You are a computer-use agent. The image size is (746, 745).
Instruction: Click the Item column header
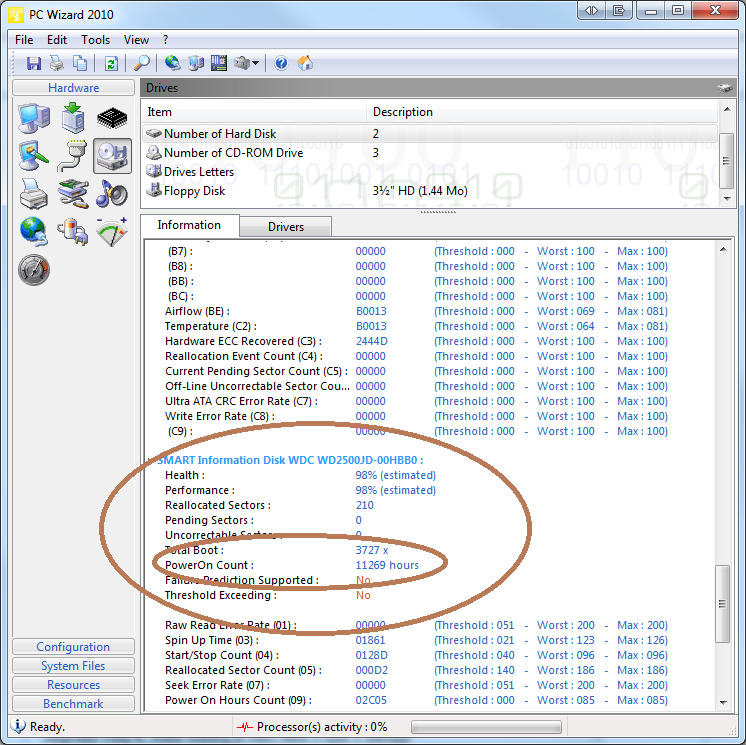pyautogui.click(x=254, y=112)
